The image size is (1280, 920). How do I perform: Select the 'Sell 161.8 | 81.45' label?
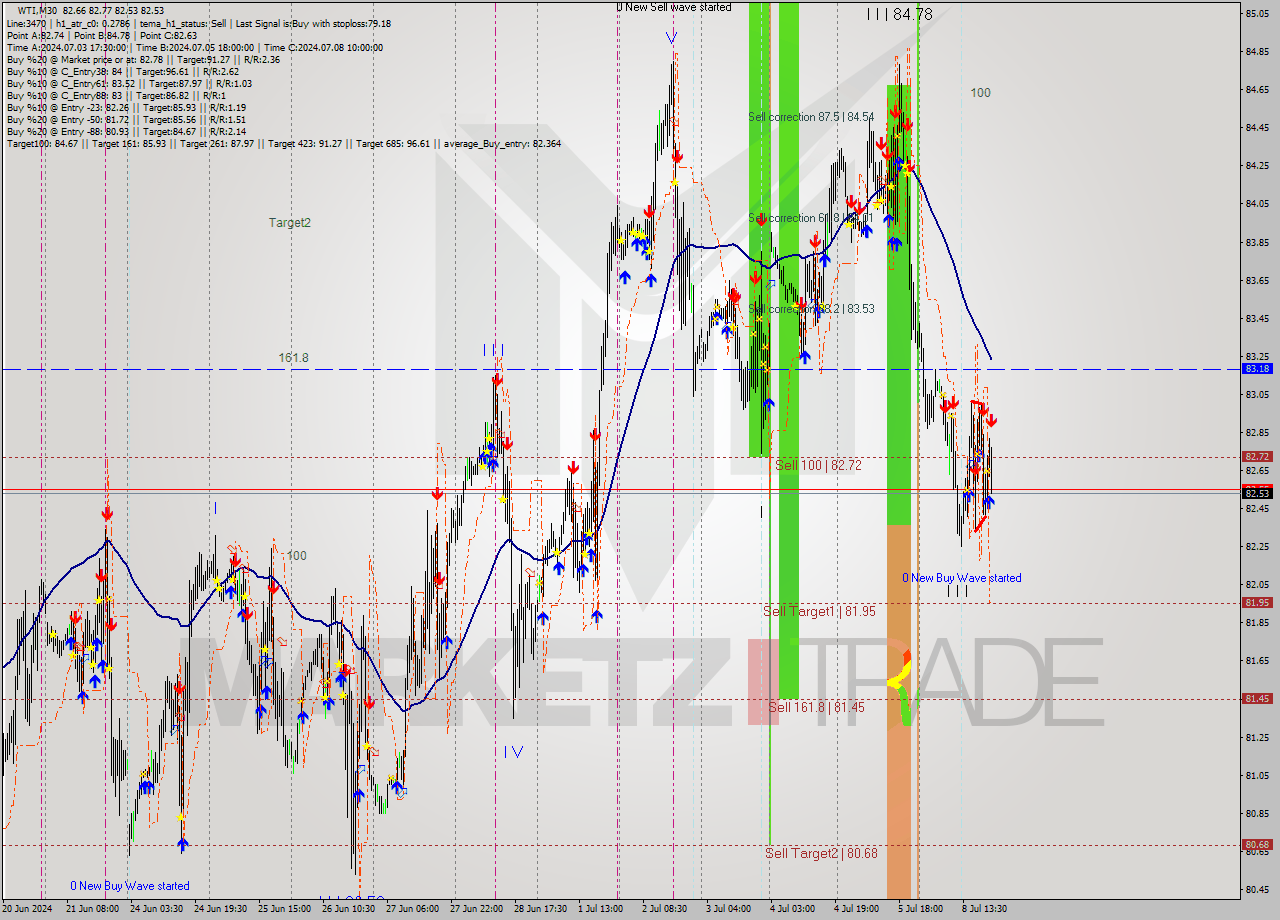[817, 707]
